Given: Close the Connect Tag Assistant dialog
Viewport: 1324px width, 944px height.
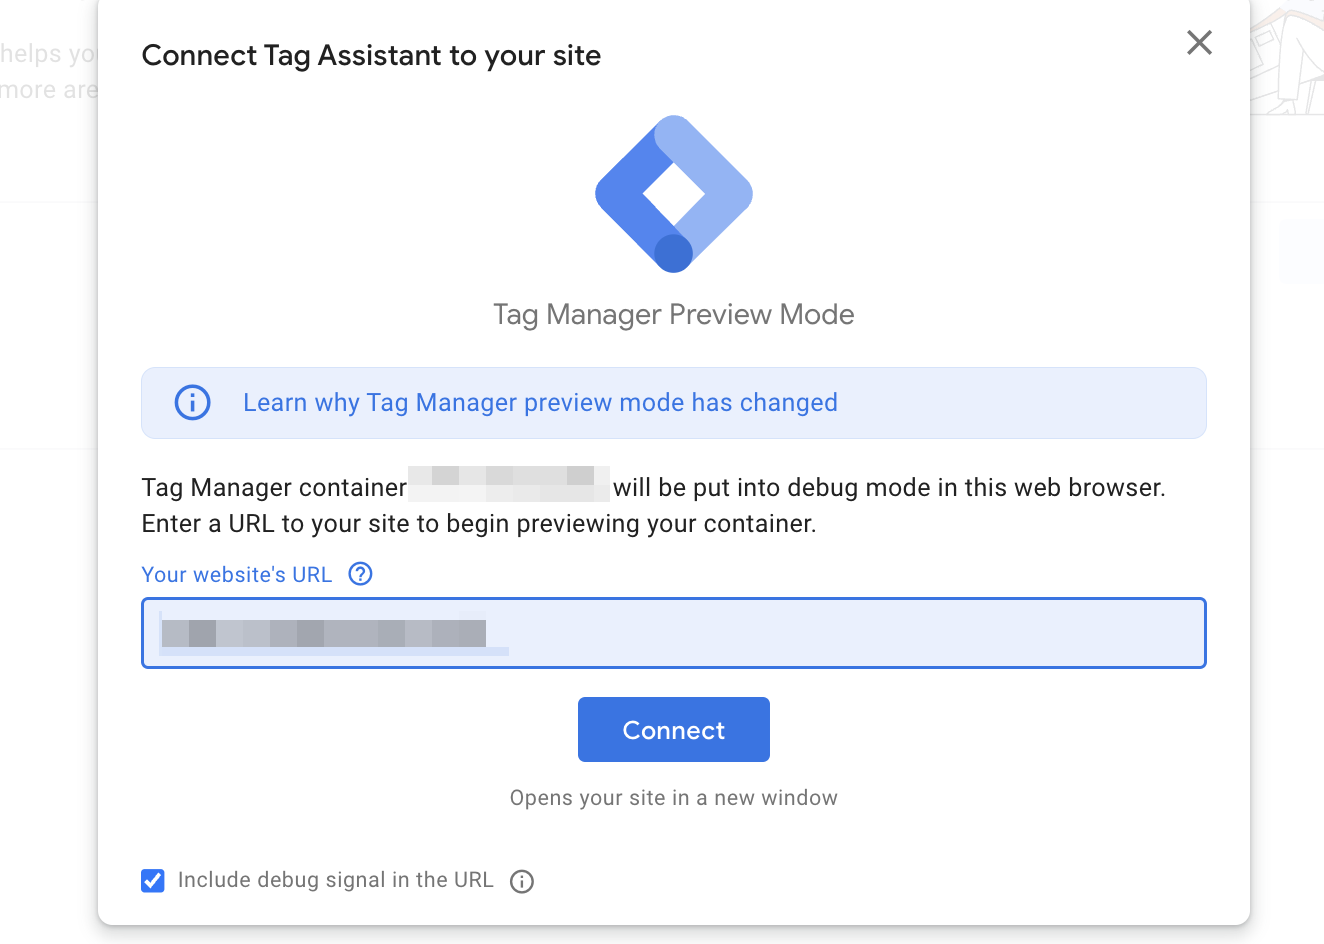Looking at the screenshot, I should pos(1199,43).
